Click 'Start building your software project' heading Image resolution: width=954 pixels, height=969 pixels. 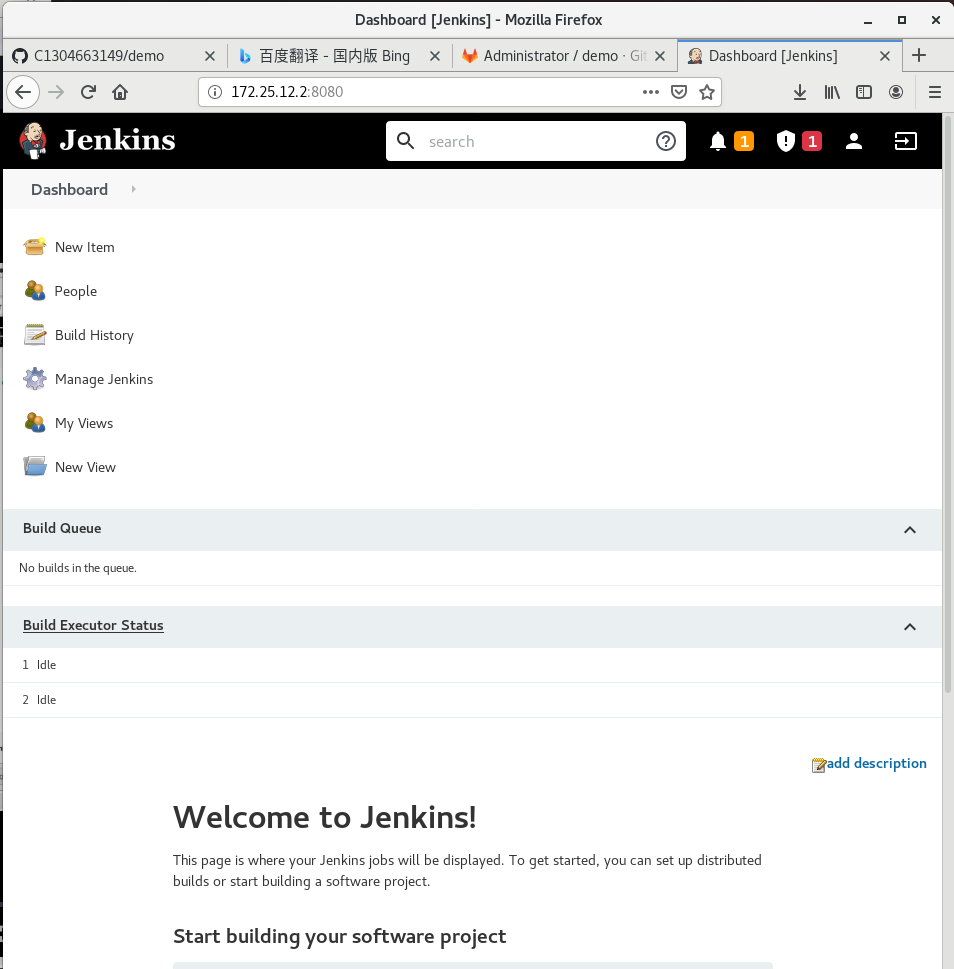339,936
